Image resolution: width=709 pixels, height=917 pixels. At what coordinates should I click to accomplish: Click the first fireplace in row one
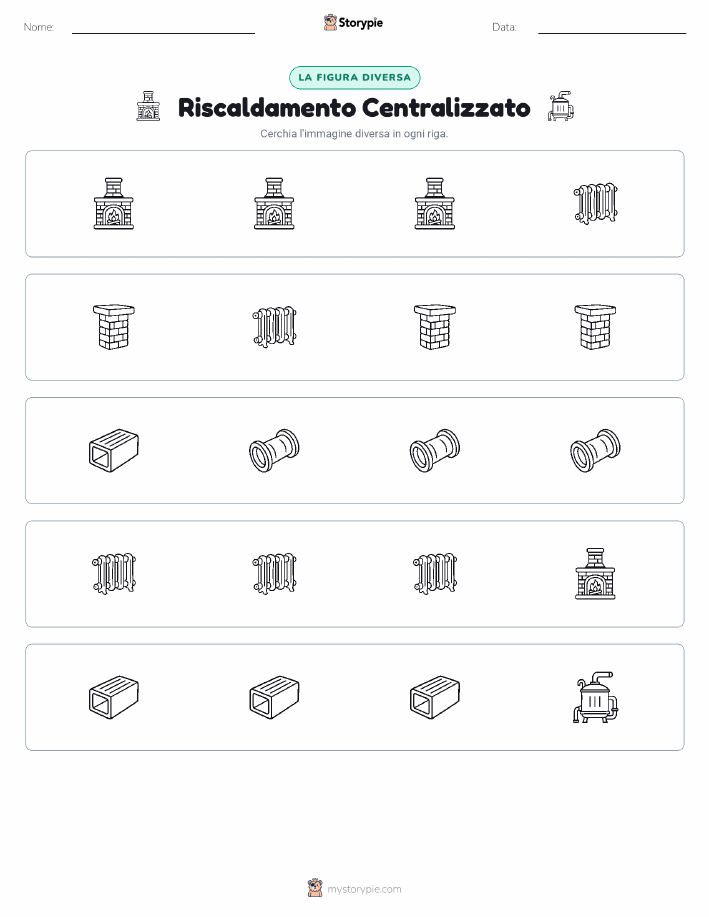pos(113,204)
